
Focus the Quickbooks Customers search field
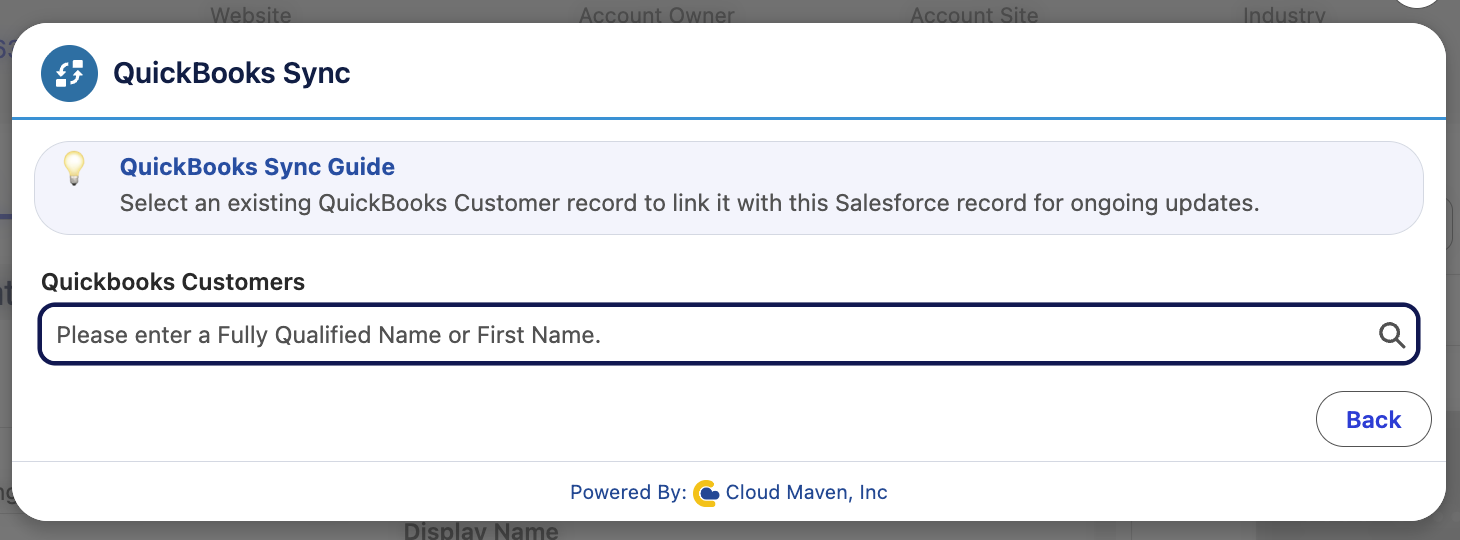729,334
